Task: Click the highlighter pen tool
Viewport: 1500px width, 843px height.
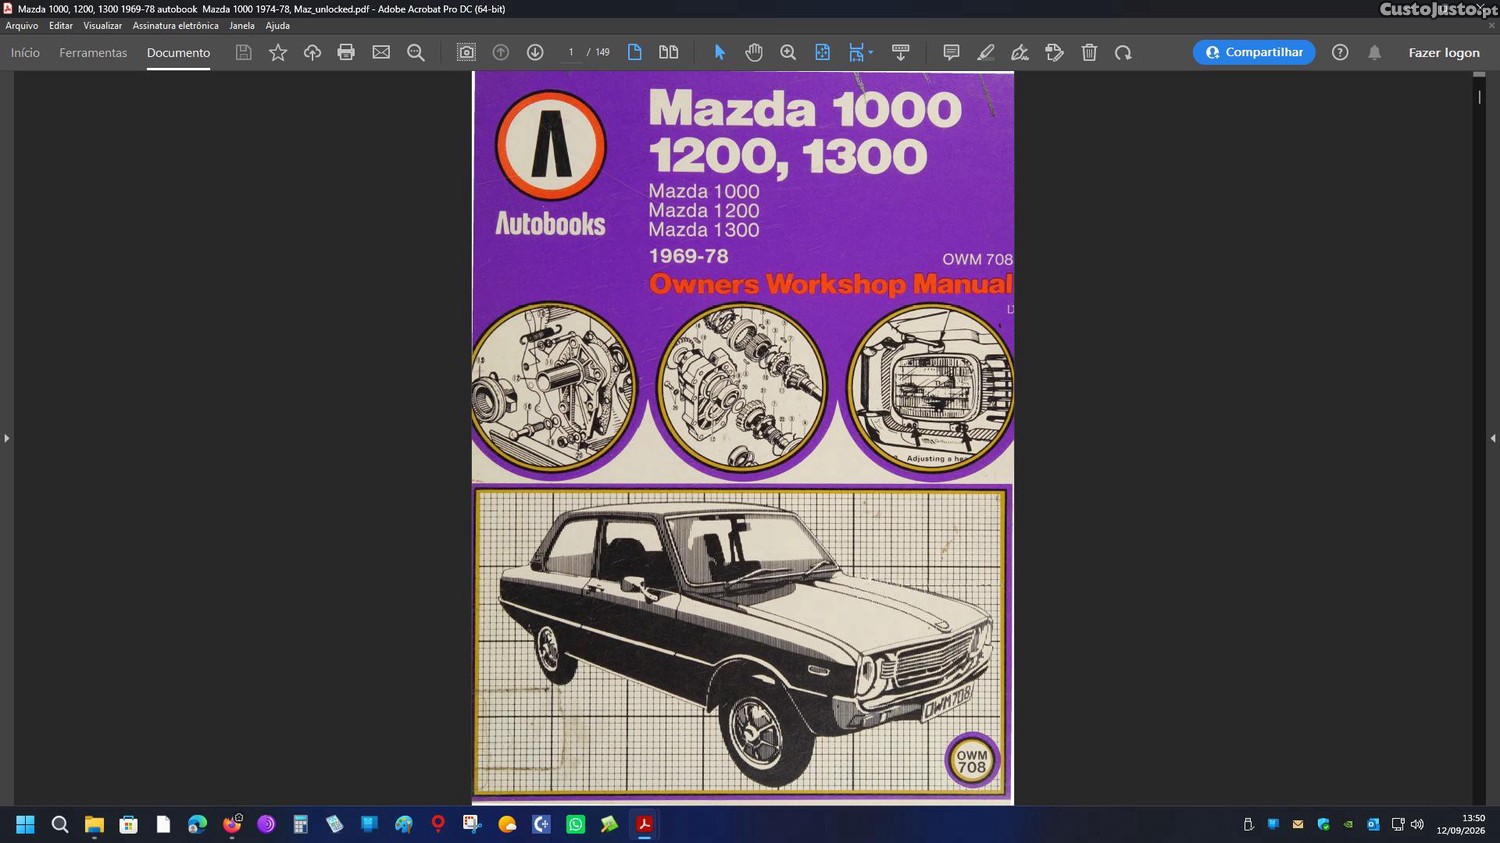Action: click(x=986, y=53)
